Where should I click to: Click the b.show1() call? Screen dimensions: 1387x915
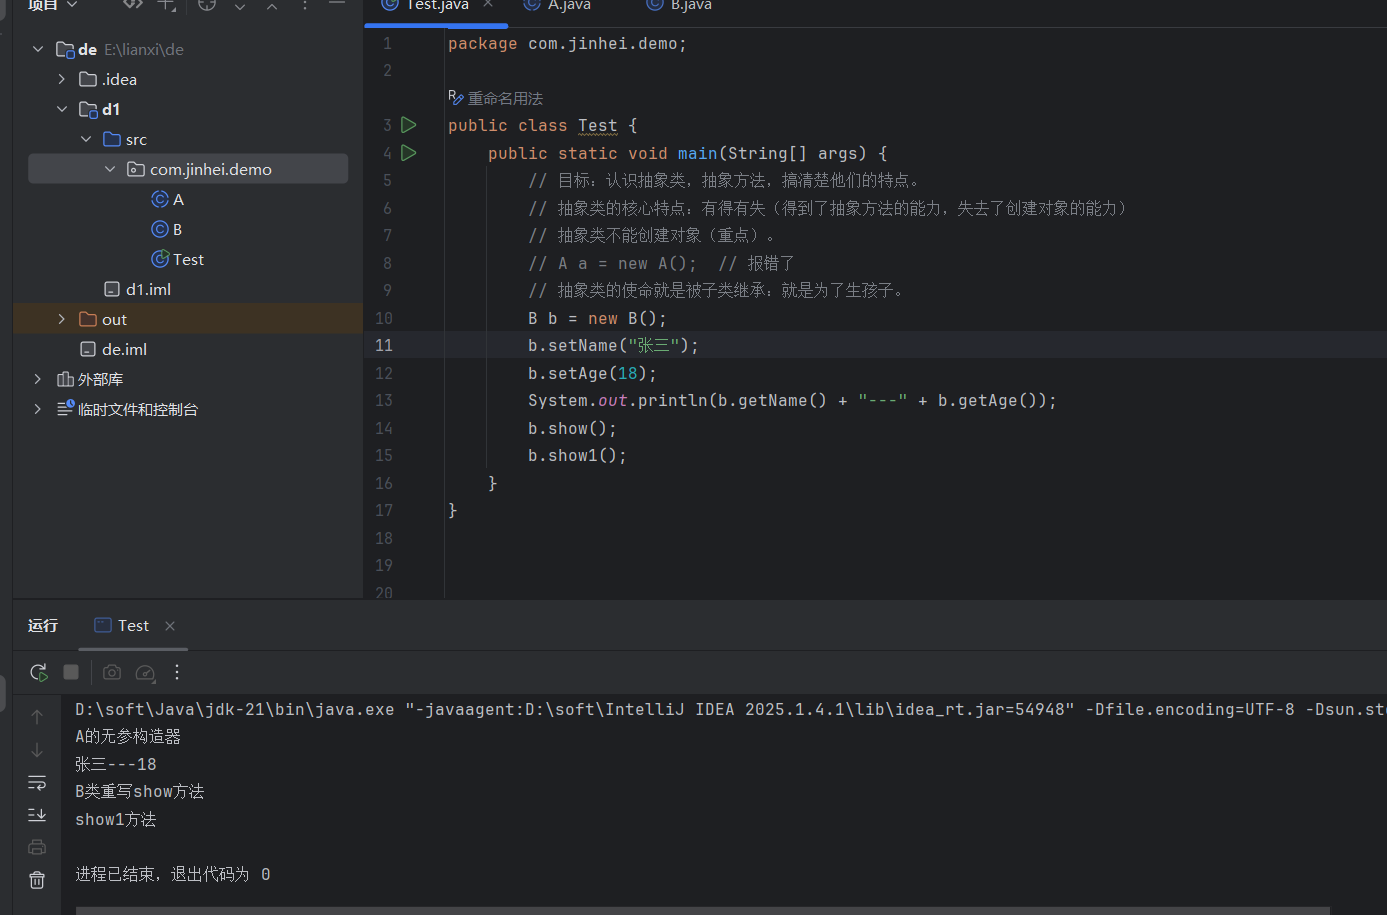(x=577, y=456)
